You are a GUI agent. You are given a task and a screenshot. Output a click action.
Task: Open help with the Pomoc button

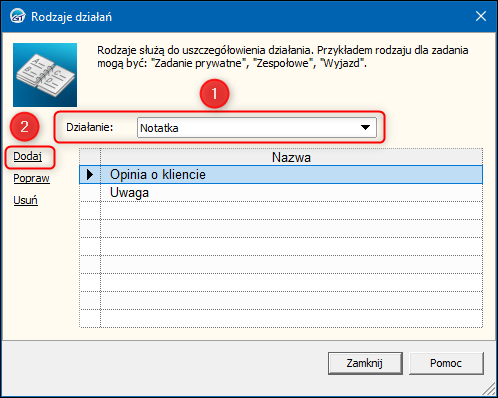[446, 363]
